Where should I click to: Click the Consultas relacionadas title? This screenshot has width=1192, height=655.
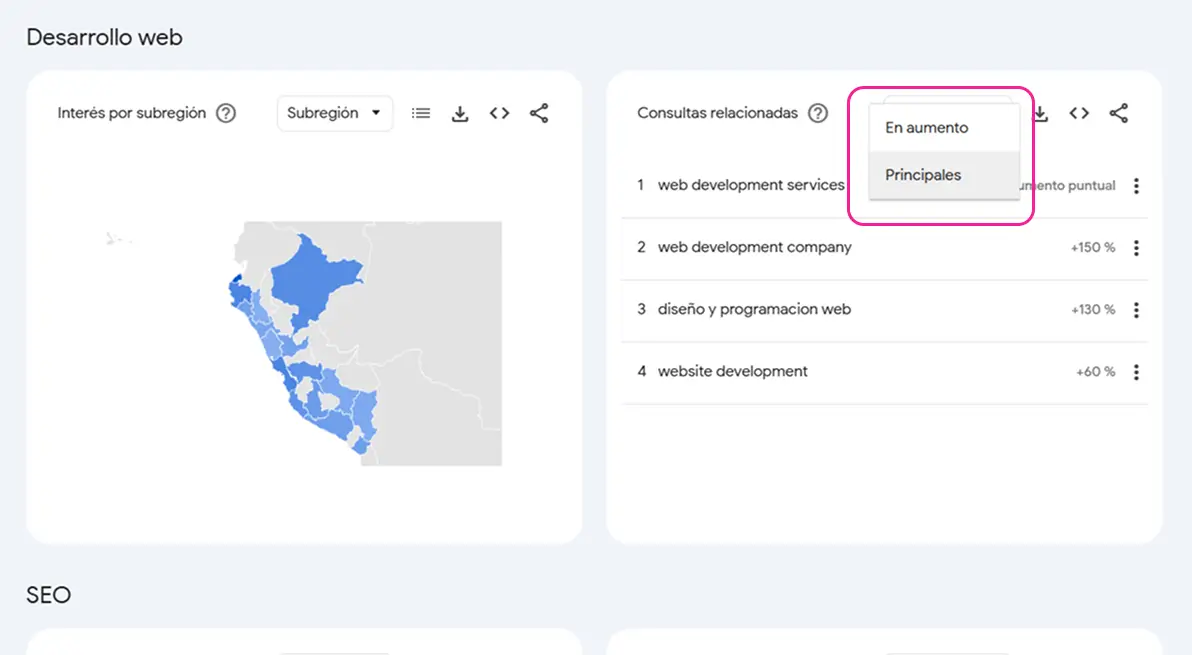coord(718,113)
